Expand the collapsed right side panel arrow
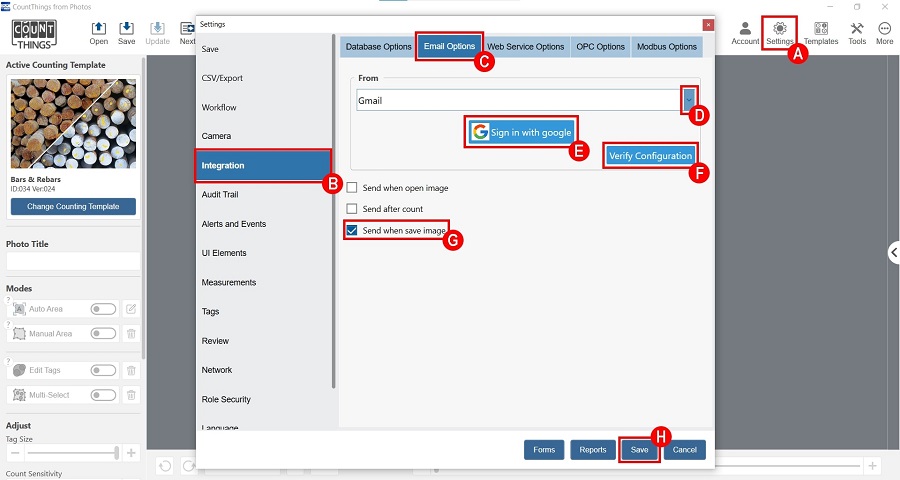 (893, 253)
